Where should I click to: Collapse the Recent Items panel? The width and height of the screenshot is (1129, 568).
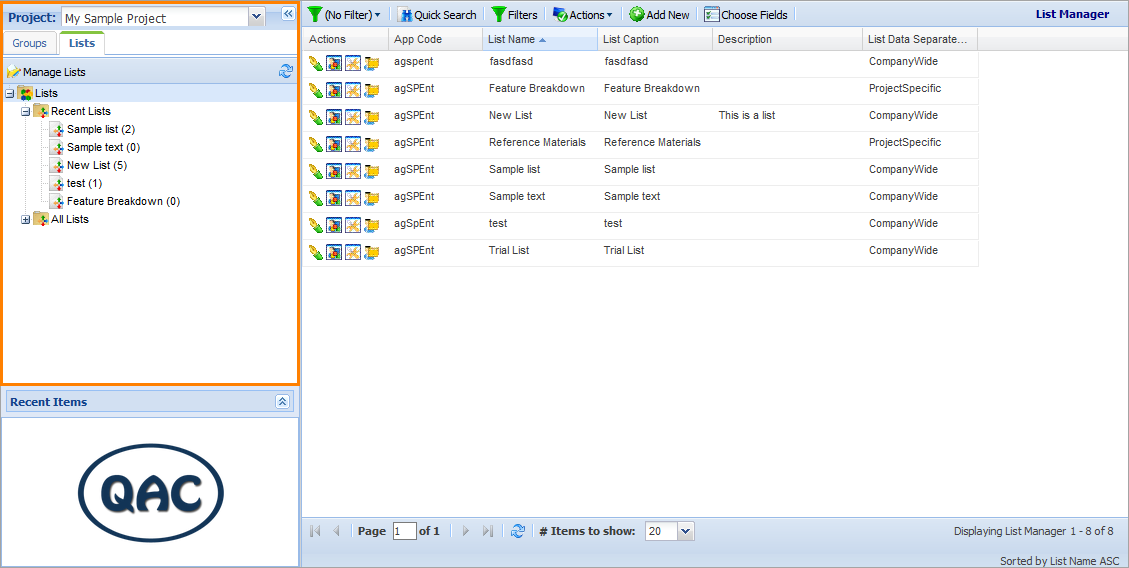[283, 402]
